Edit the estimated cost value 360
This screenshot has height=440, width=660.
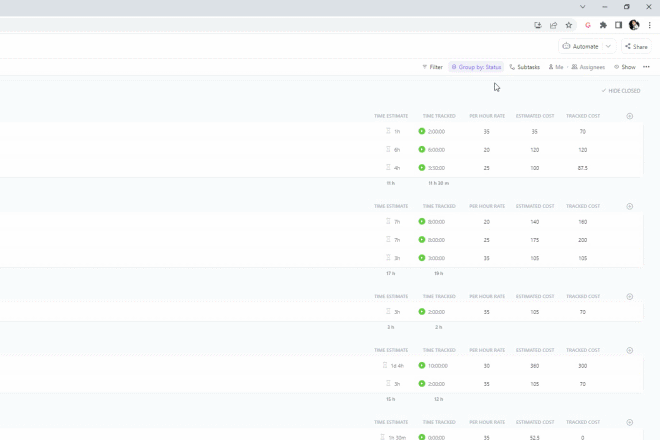(x=535, y=366)
